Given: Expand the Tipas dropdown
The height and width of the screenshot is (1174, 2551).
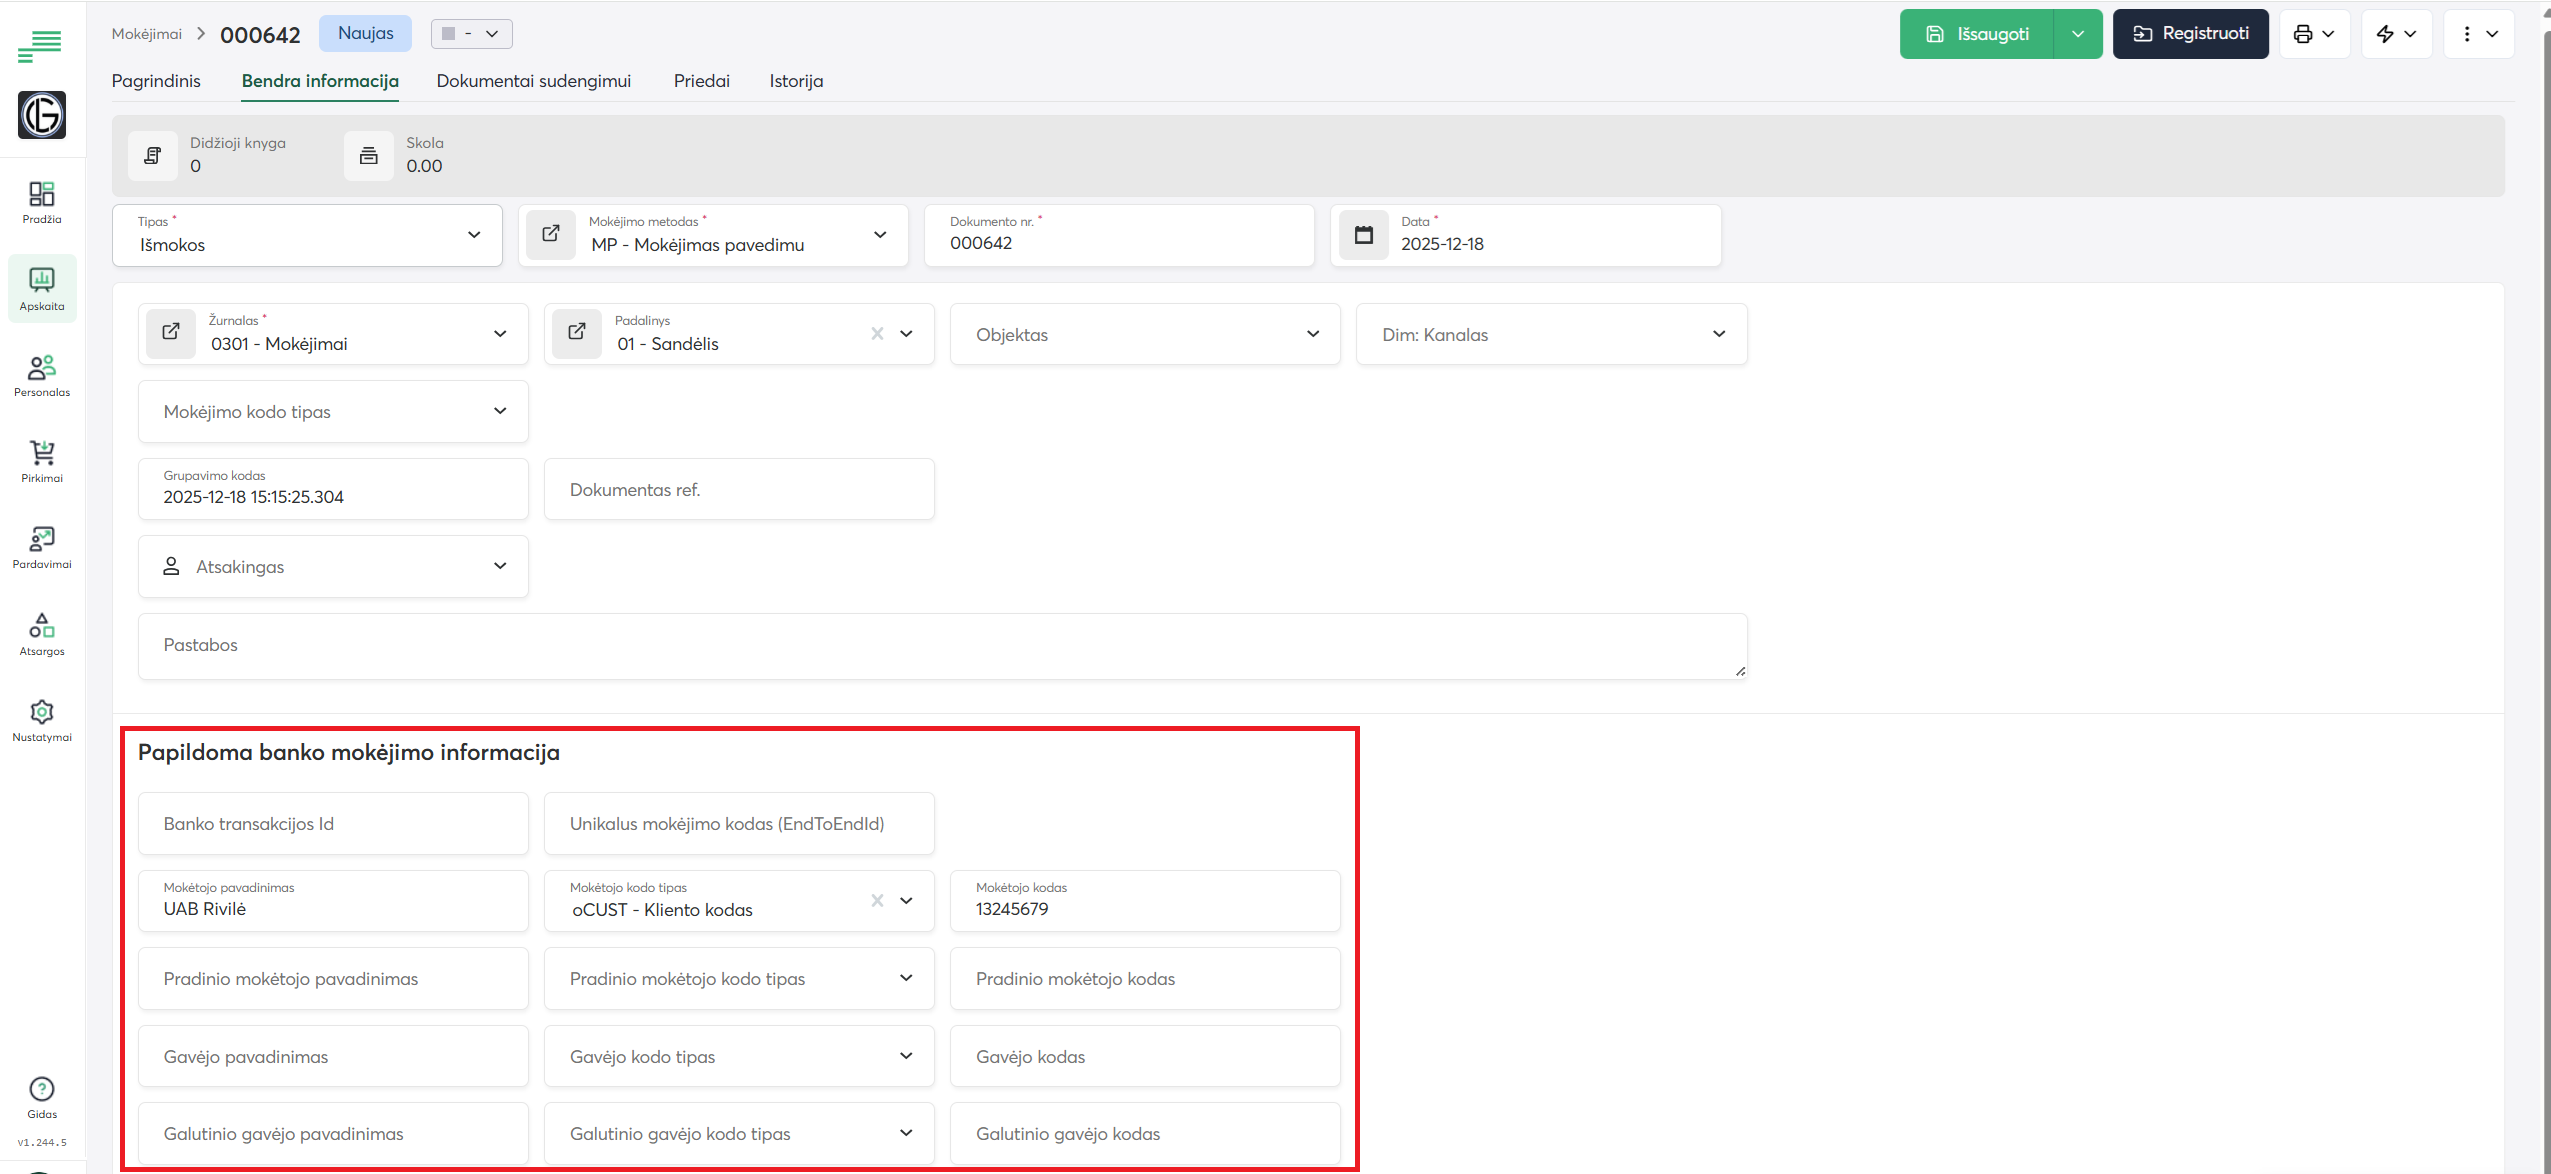Looking at the screenshot, I should click(x=474, y=235).
